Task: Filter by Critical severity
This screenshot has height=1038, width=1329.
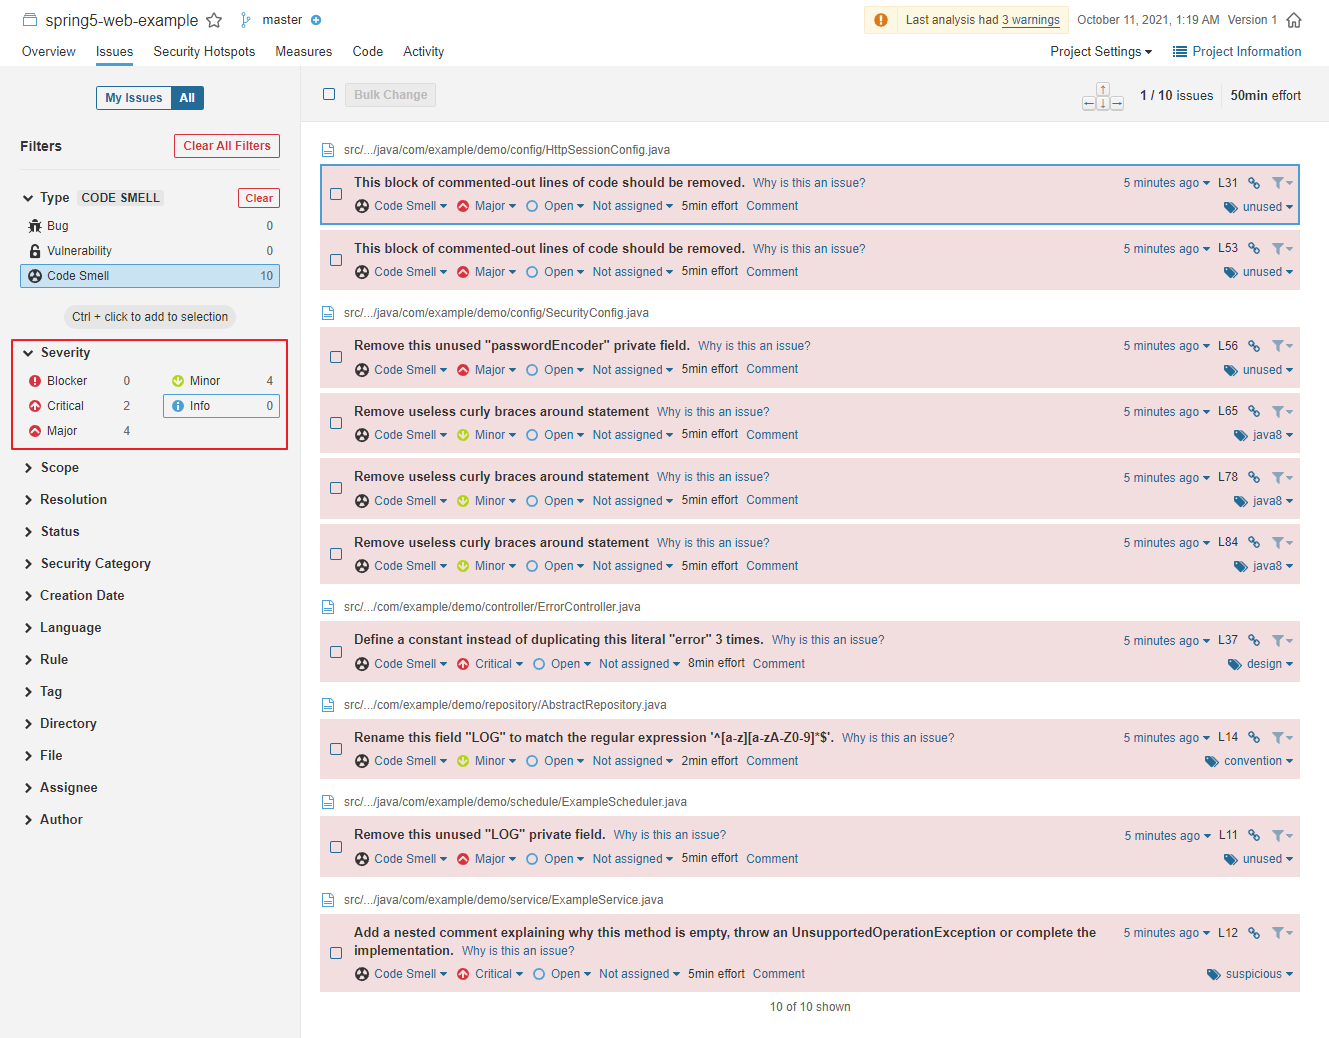Action: pyautogui.click(x=65, y=406)
